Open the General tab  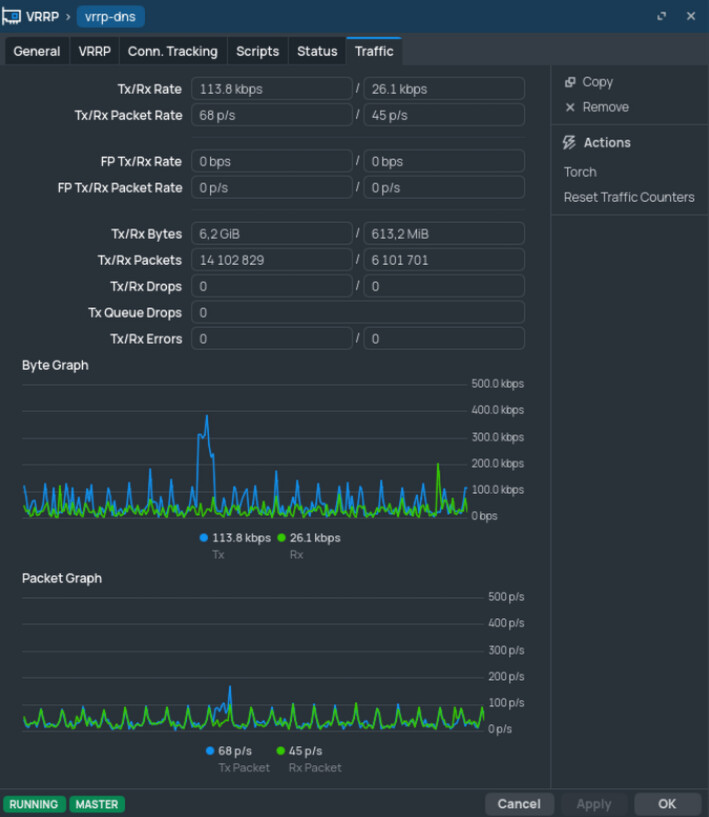37,51
